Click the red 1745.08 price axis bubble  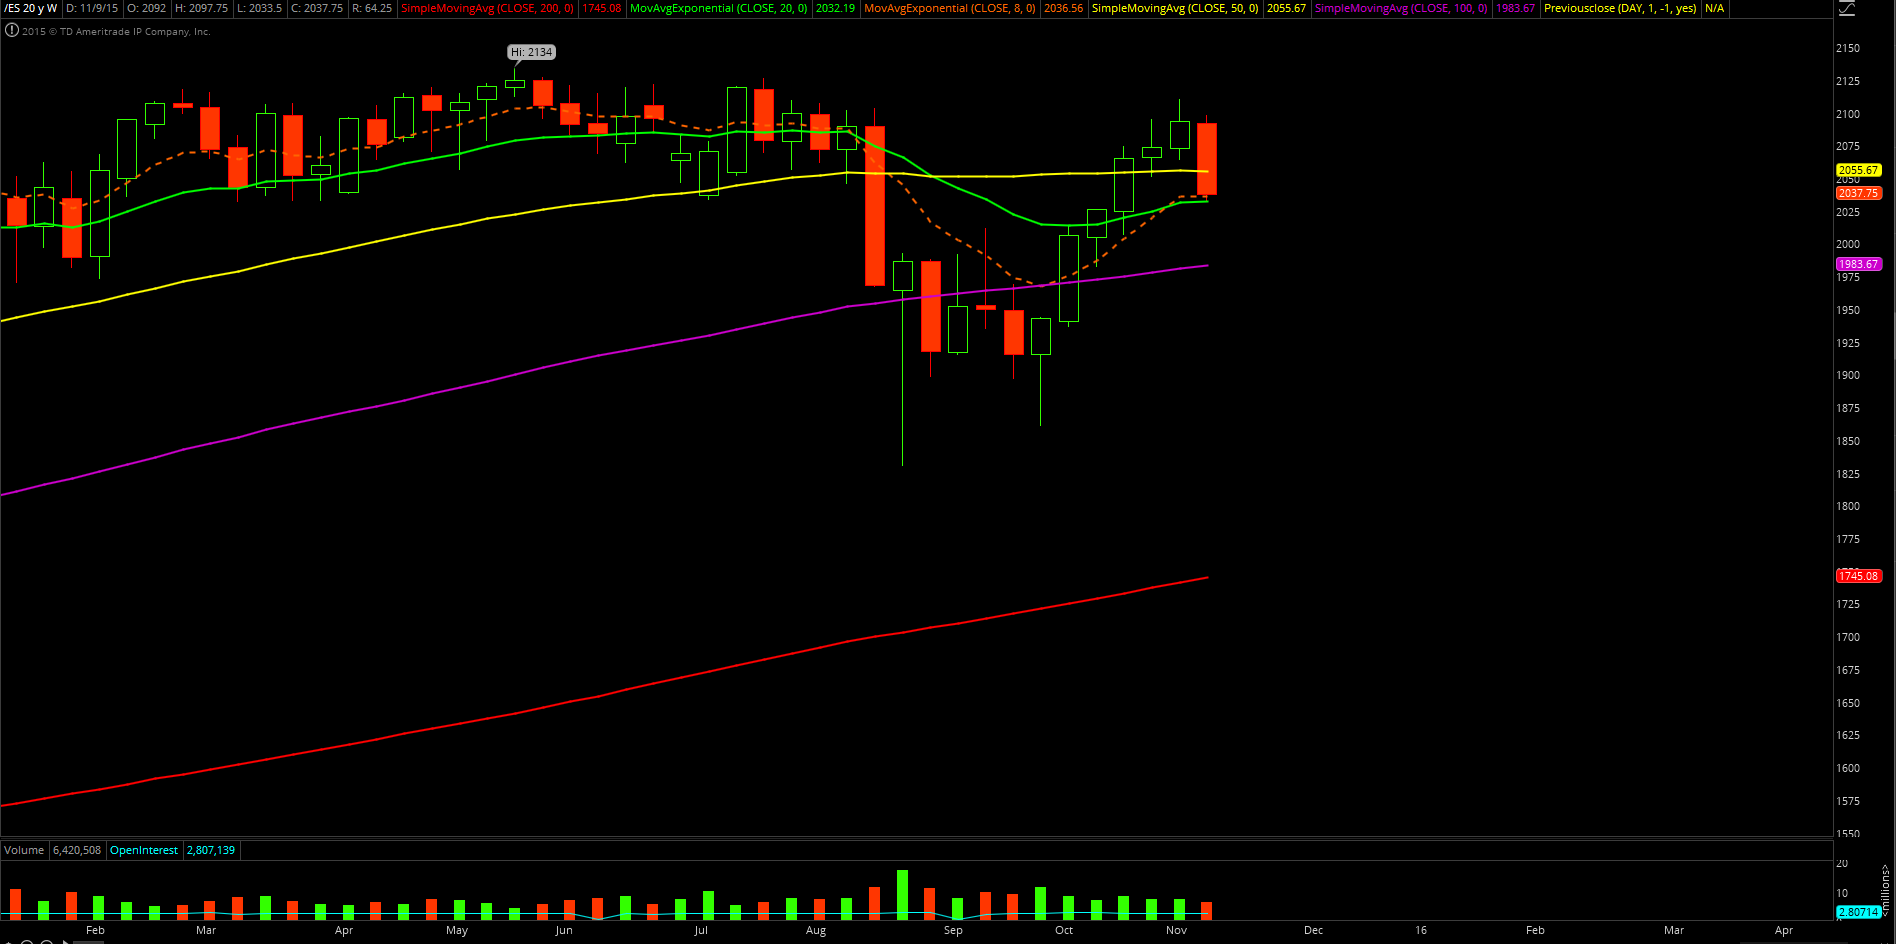[1858, 576]
